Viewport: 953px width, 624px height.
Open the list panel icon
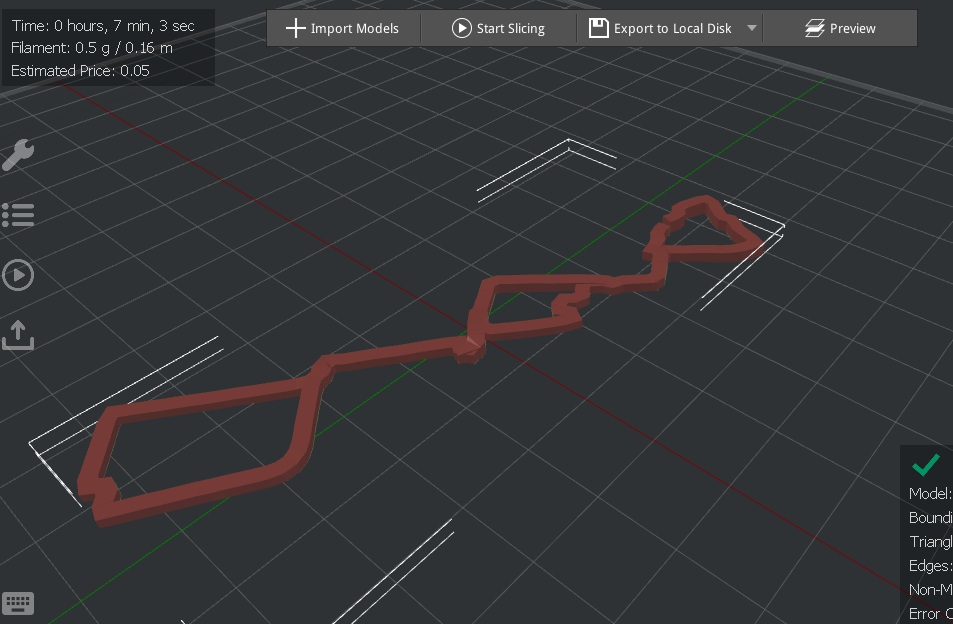point(18,215)
